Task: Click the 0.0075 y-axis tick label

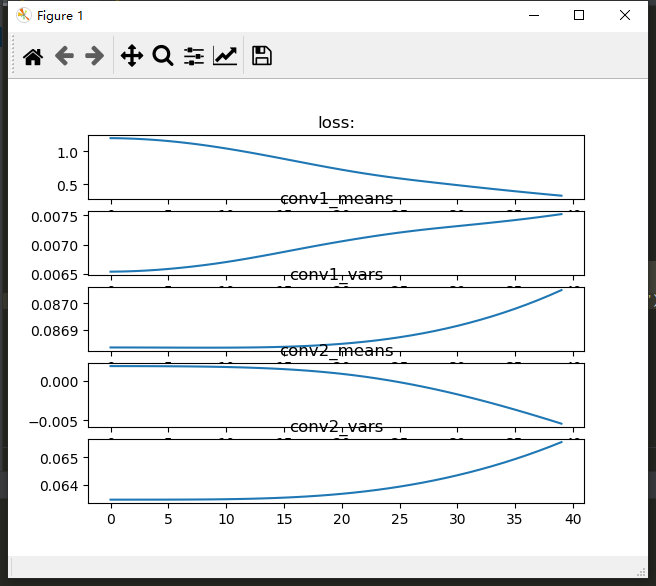Action: point(55,217)
